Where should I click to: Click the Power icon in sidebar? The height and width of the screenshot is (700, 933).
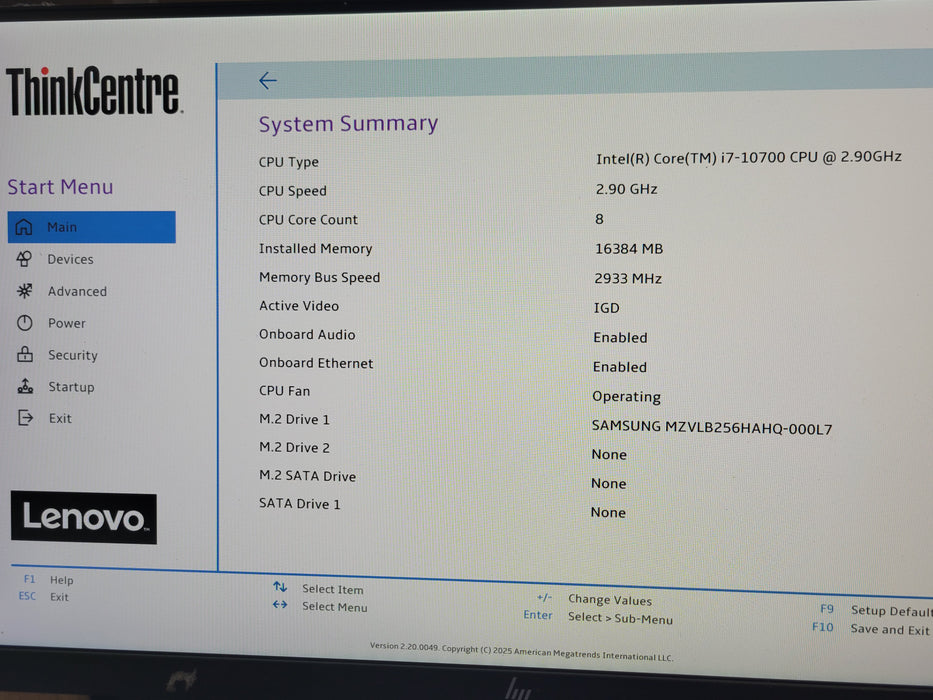tap(24, 323)
